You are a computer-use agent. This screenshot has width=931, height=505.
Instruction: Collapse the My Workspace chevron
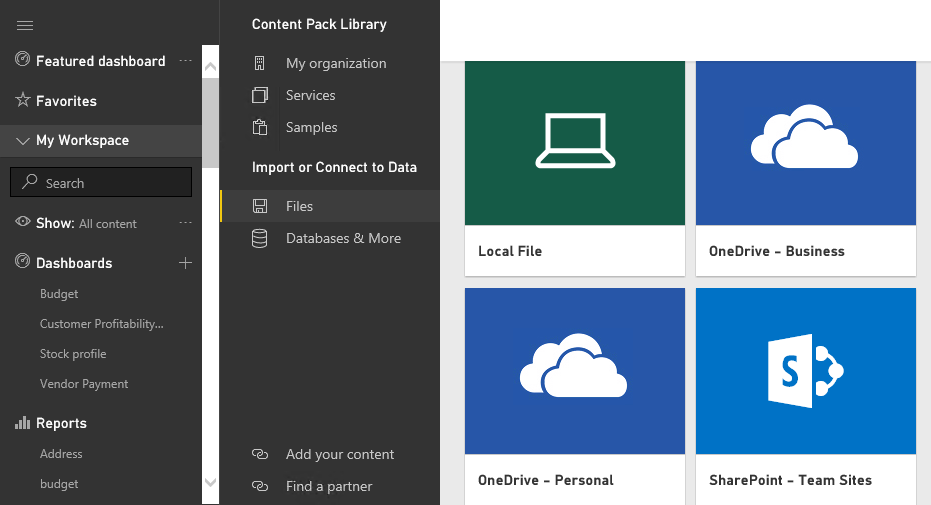coord(23,141)
